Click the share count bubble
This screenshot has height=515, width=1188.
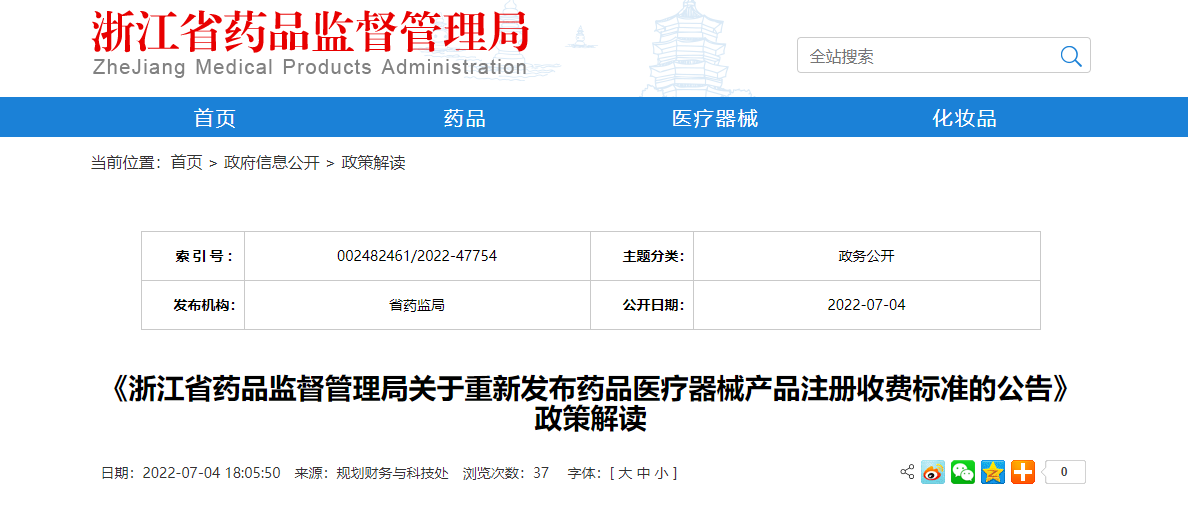coord(1064,472)
